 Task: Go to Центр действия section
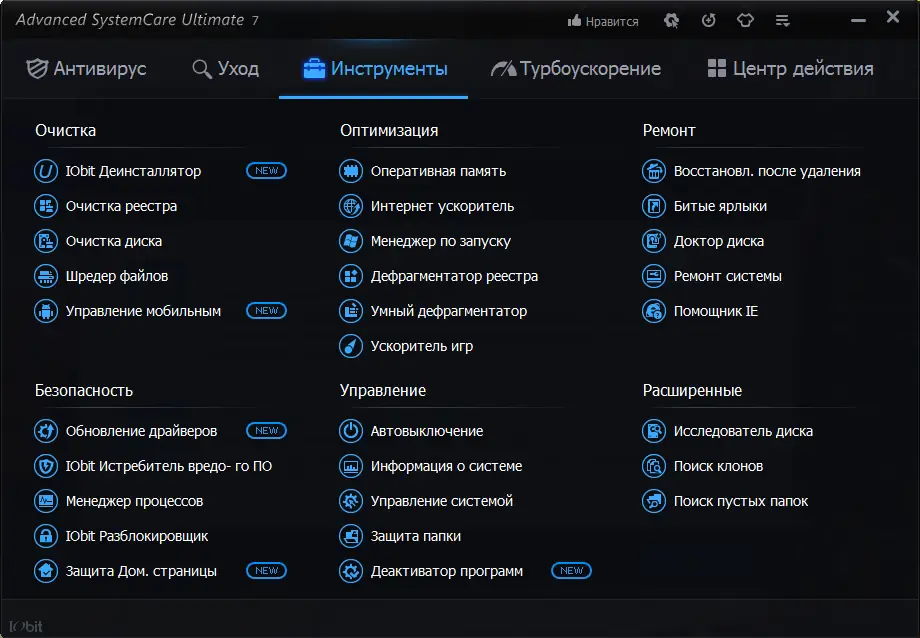[789, 70]
